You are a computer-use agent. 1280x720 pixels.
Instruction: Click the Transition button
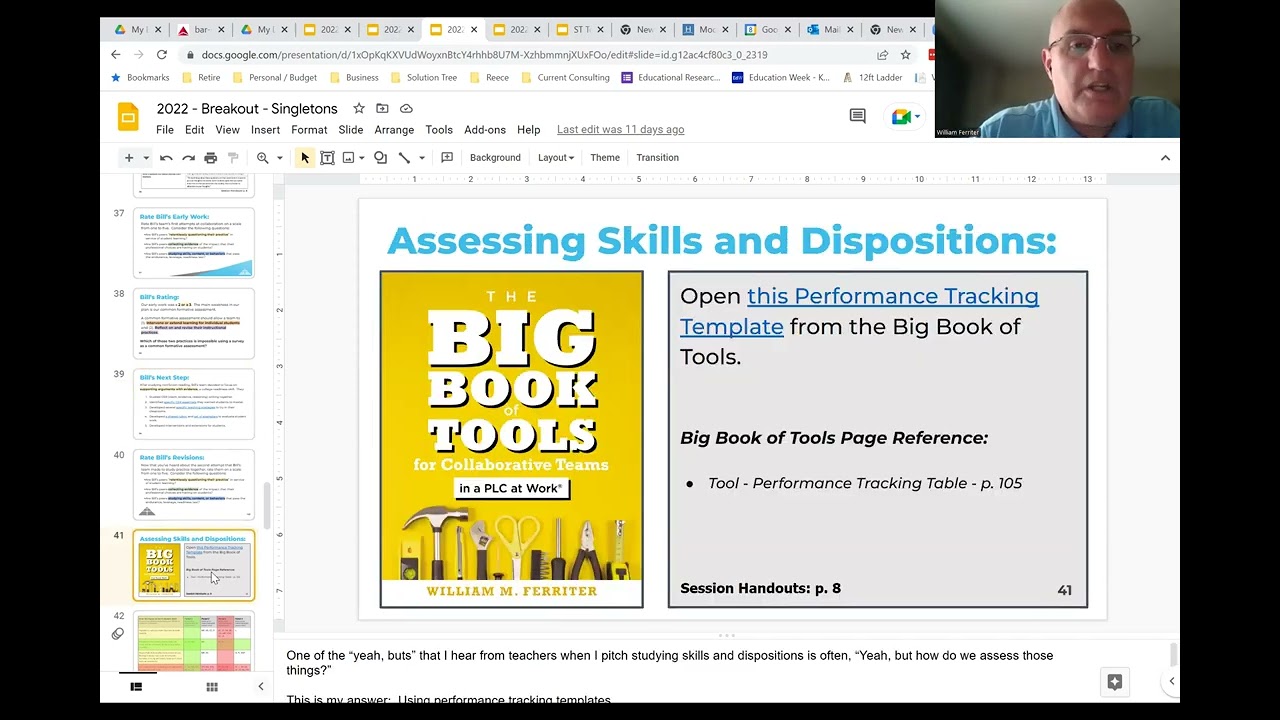point(657,158)
